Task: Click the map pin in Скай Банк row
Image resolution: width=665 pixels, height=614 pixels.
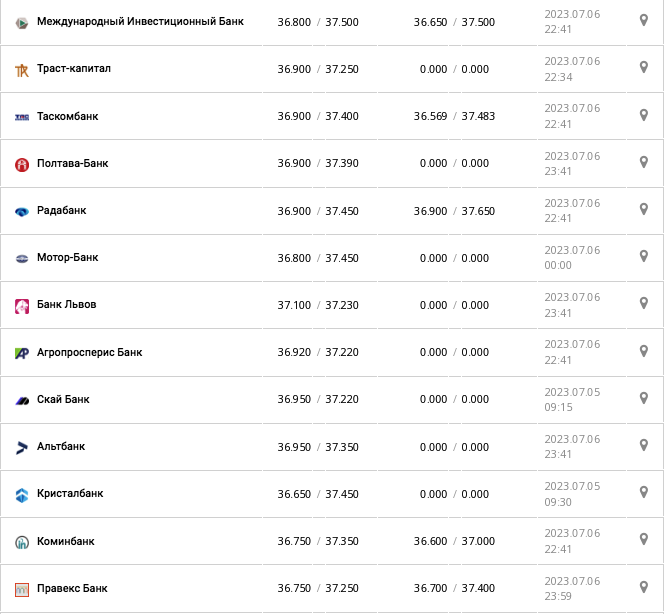Action: 644,398
